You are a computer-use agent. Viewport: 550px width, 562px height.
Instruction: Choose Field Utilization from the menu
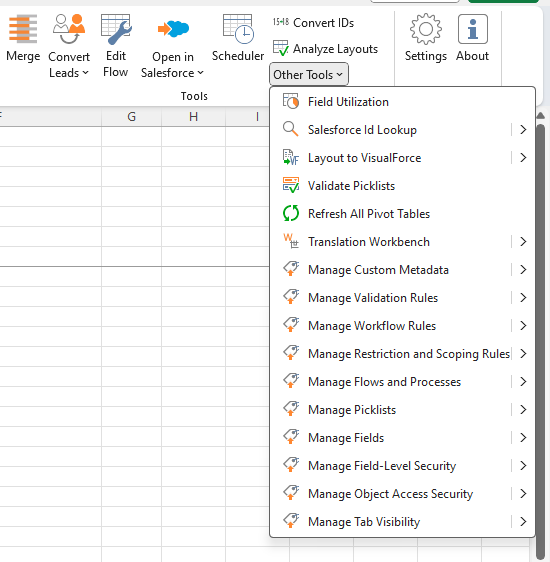coord(402,101)
